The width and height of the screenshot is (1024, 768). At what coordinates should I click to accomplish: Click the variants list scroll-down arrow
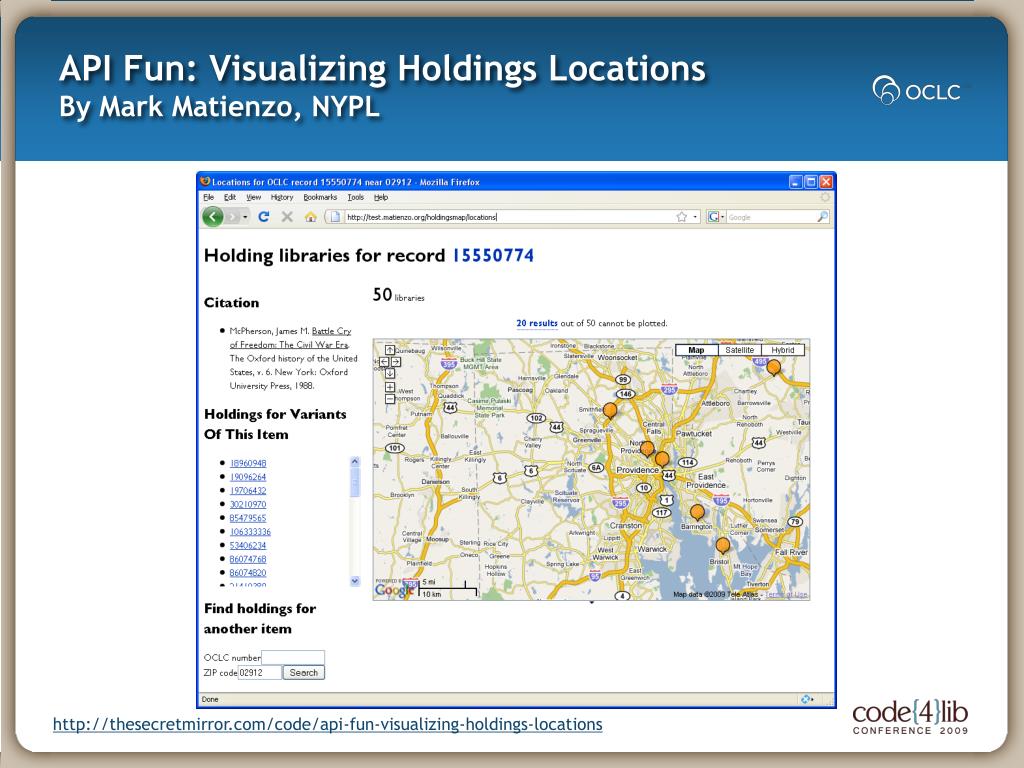click(355, 581)
